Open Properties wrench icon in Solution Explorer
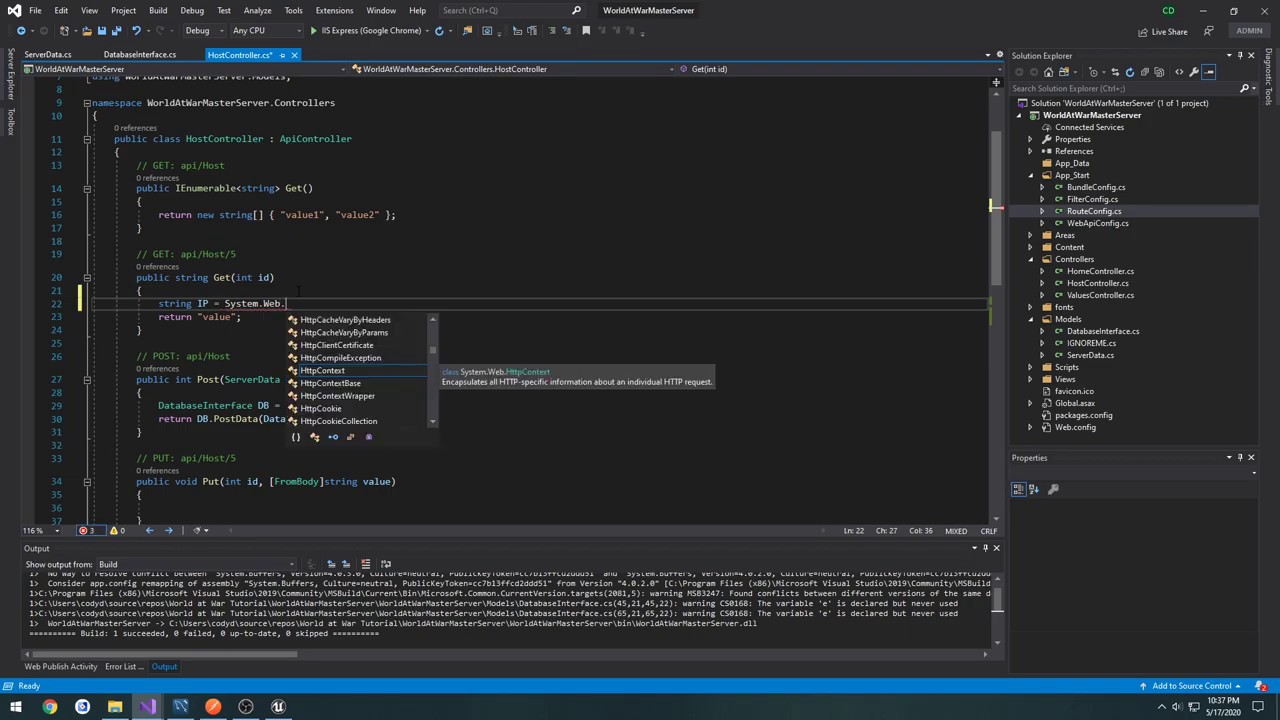The width and height of the screenshot is (1280, 720). click(x=1194, y=72)
